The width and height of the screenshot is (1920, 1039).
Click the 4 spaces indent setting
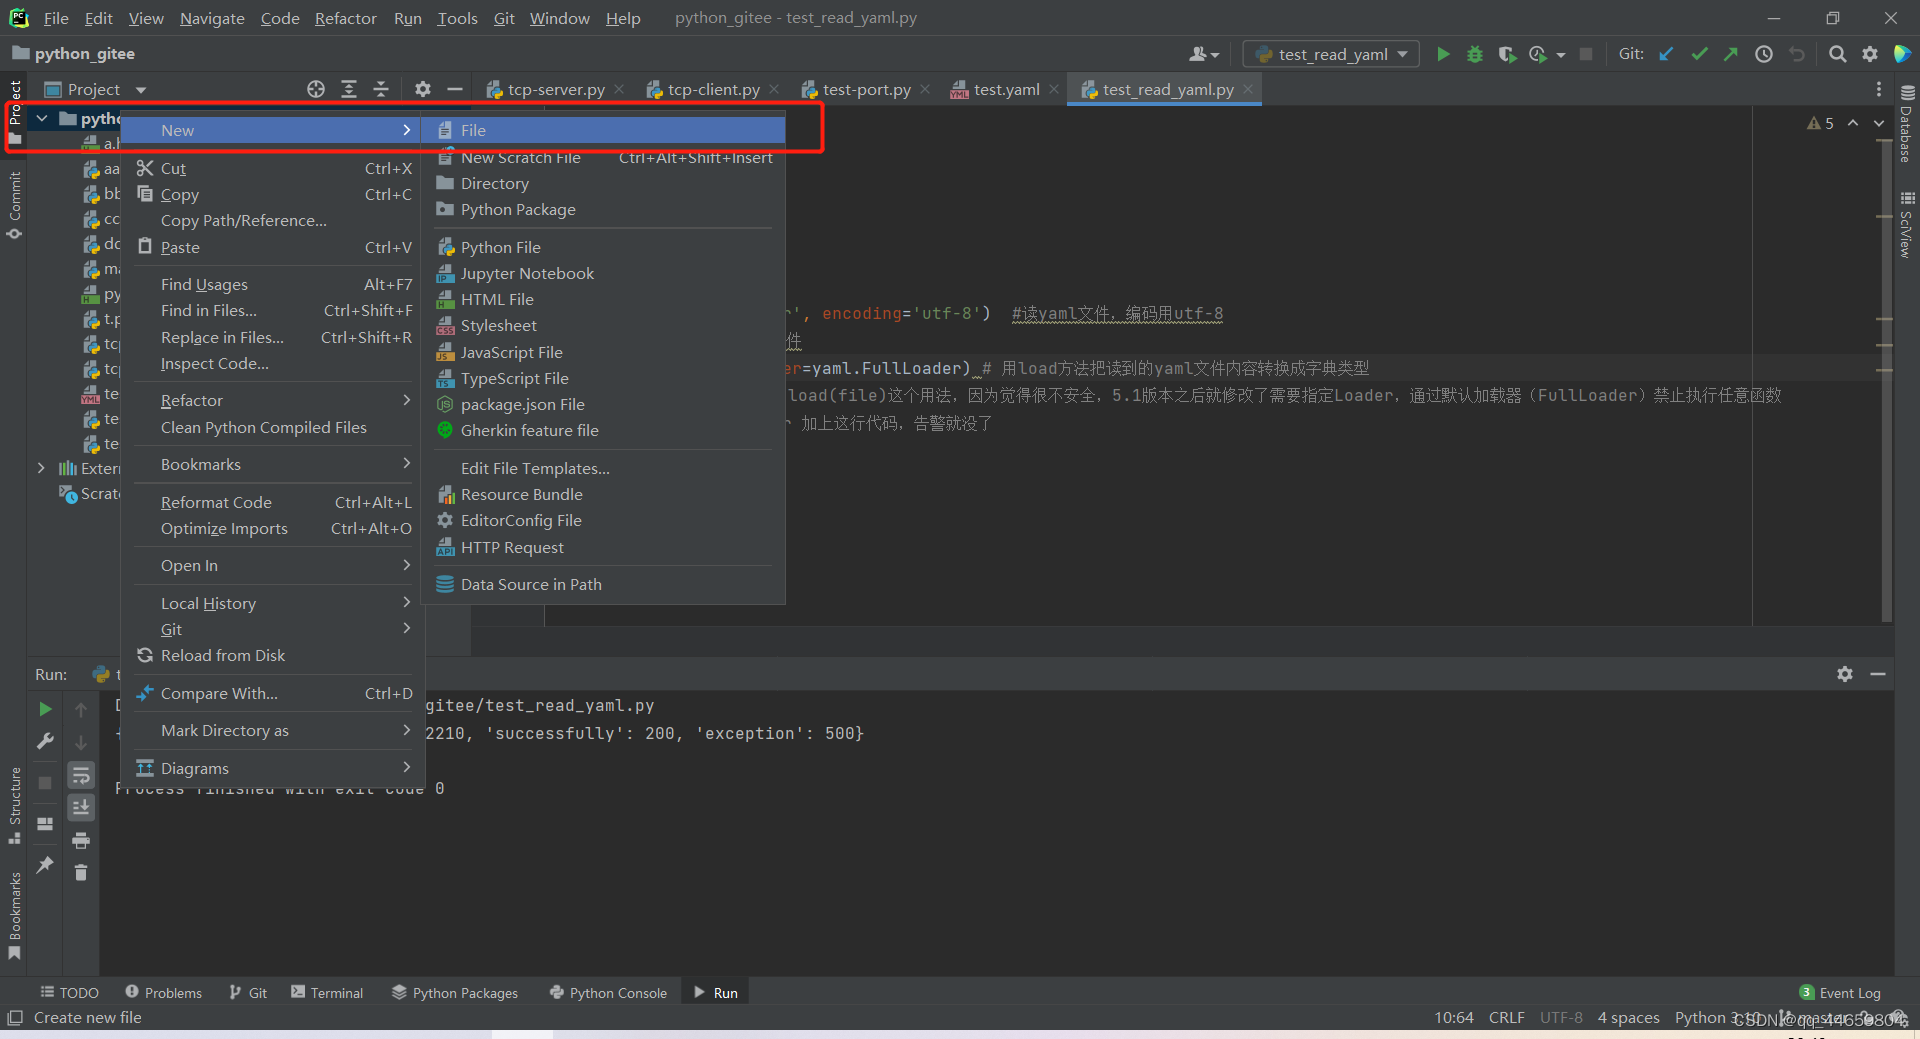(x=1628, y=1017)
